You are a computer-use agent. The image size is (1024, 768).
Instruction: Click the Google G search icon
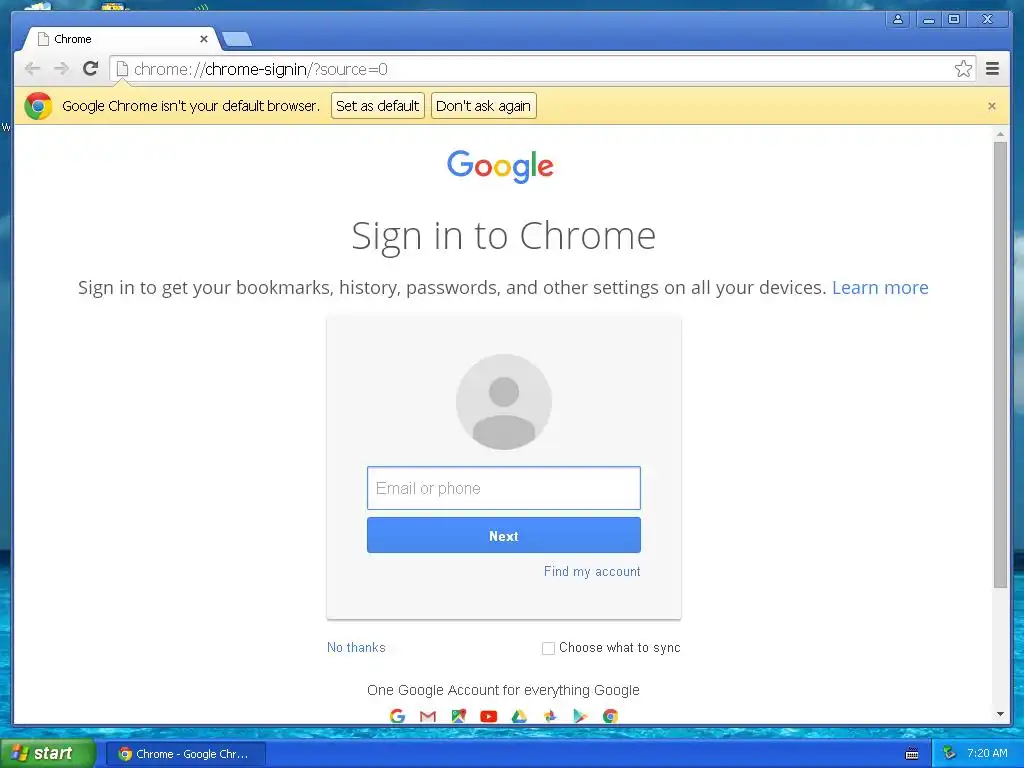397,716
